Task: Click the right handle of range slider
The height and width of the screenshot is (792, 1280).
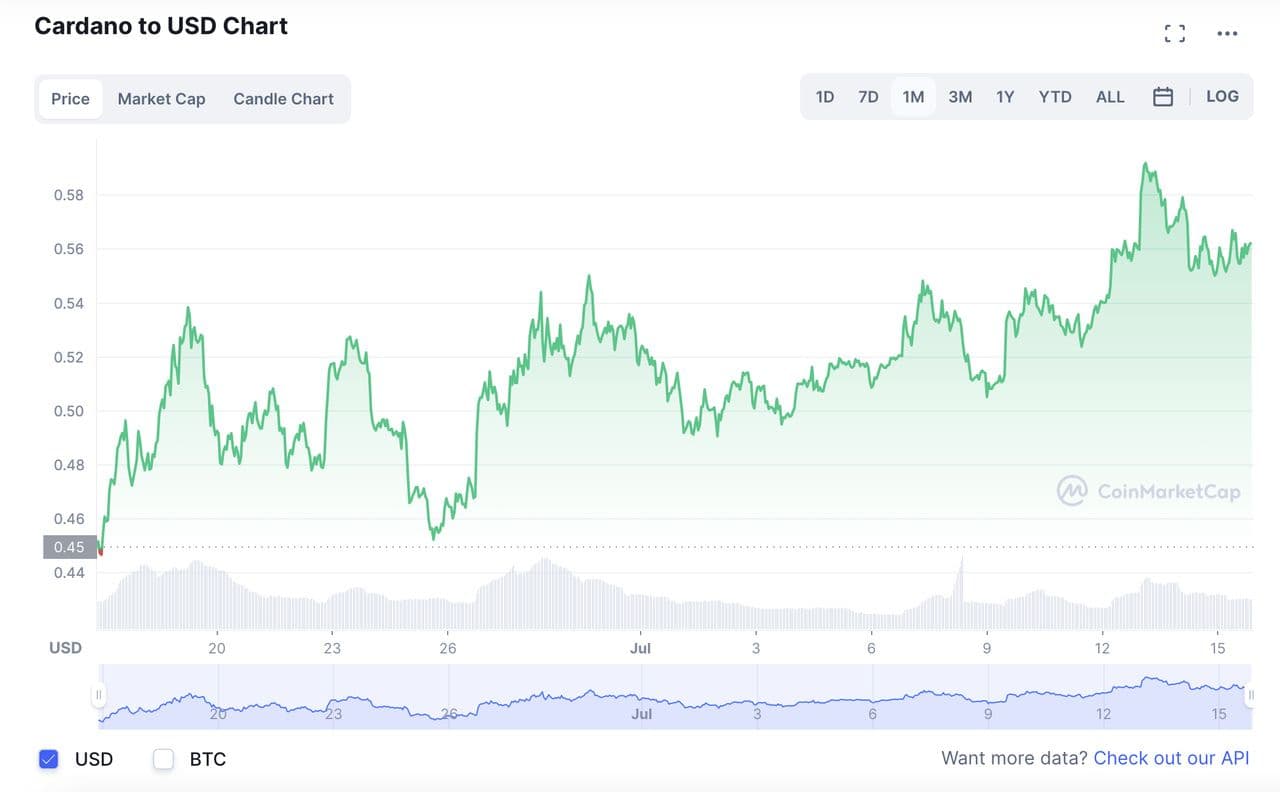Action: (1251, 695)
